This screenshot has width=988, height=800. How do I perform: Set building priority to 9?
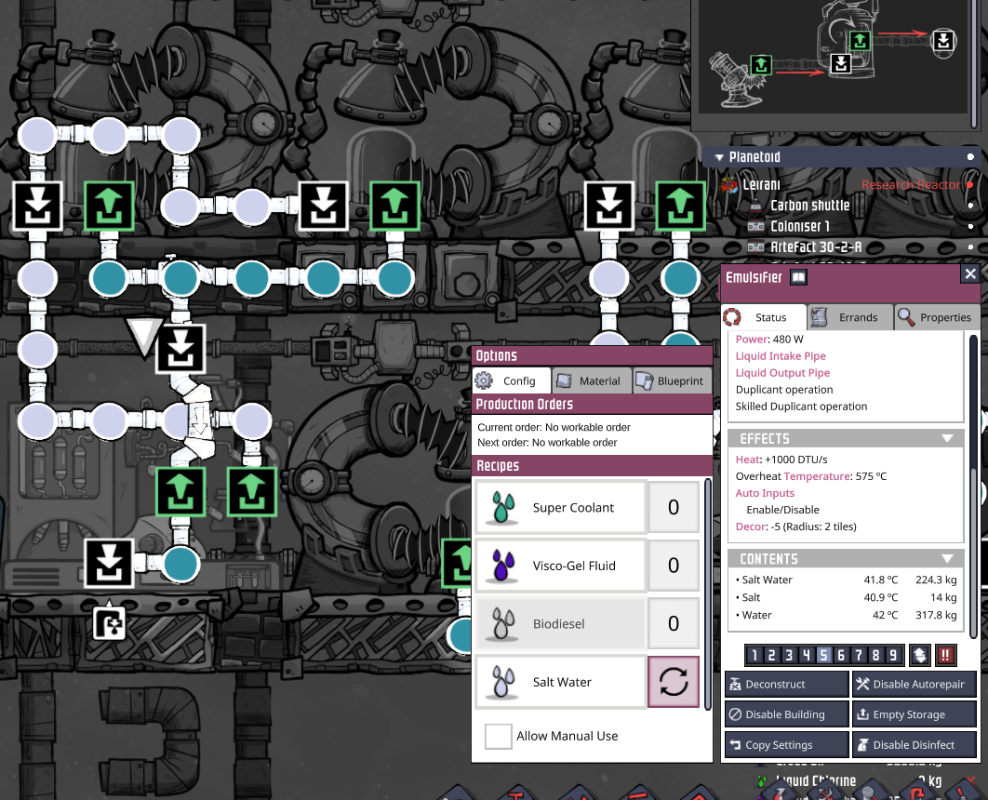[893, 655]
